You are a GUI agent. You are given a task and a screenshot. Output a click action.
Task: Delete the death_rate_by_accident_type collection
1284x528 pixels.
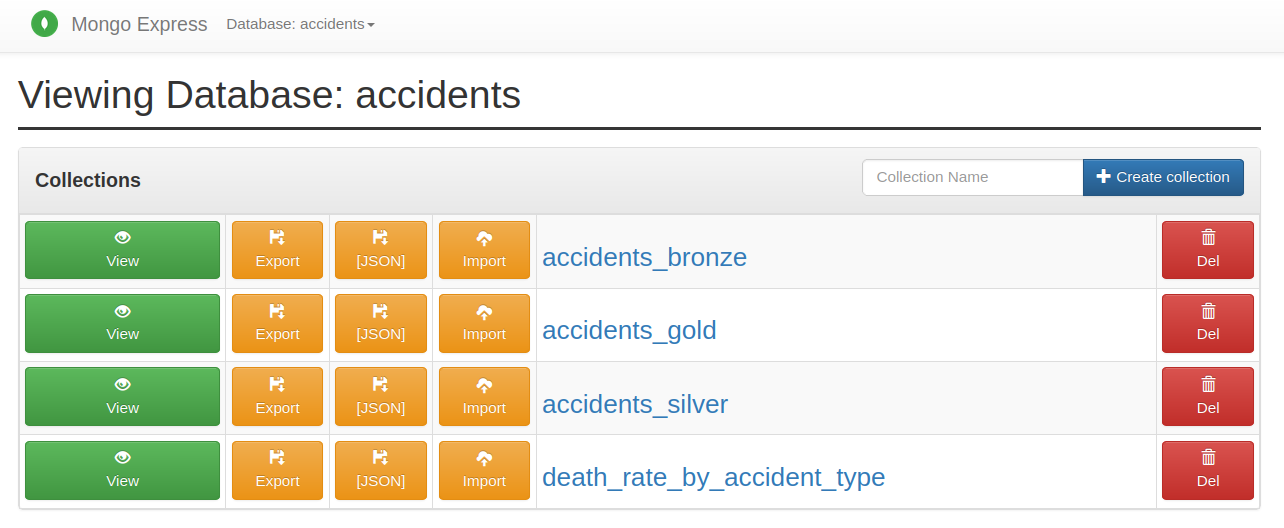(x=1207, y=470)
